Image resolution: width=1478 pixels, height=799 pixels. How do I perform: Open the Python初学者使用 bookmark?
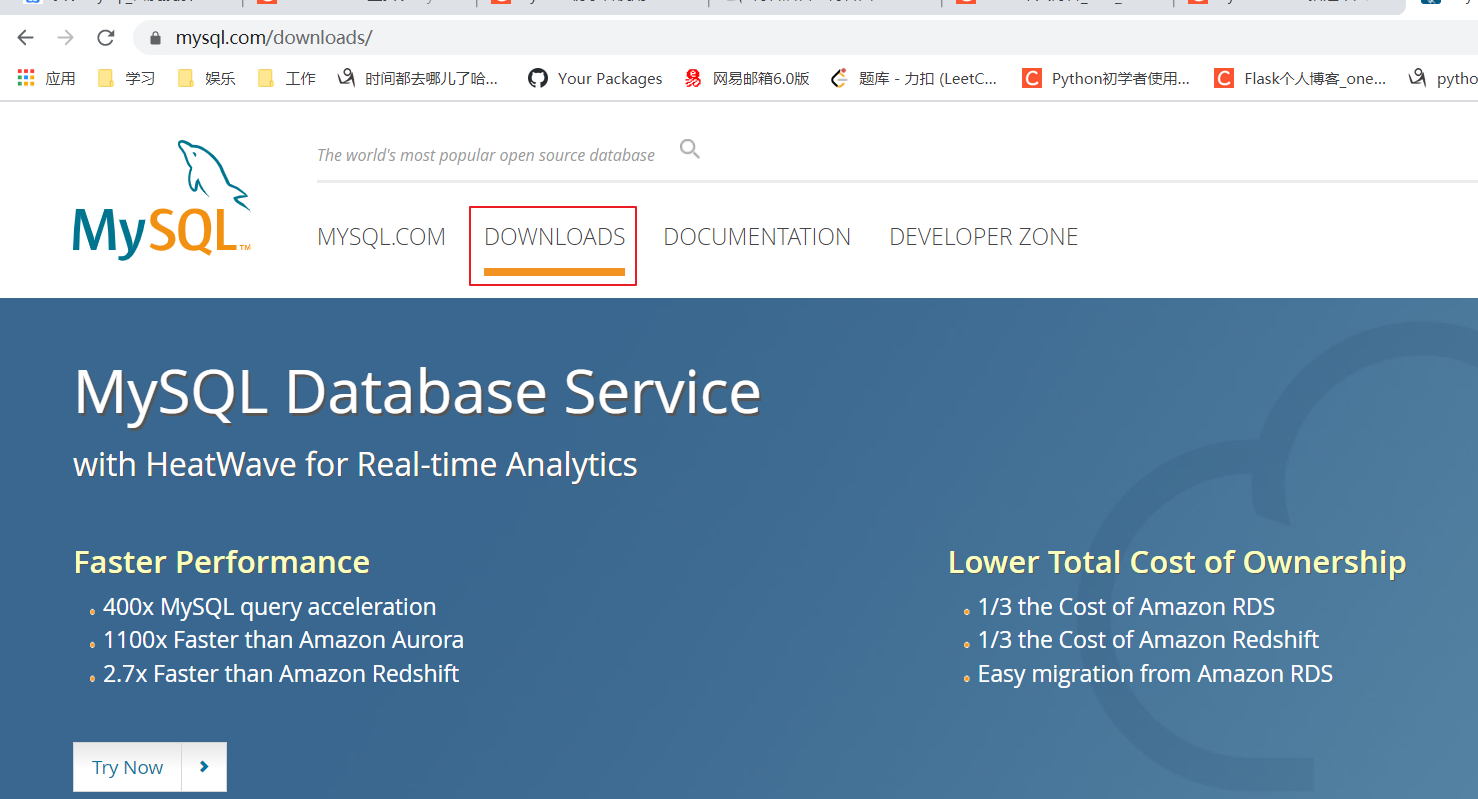click(x=1106, y=78)
